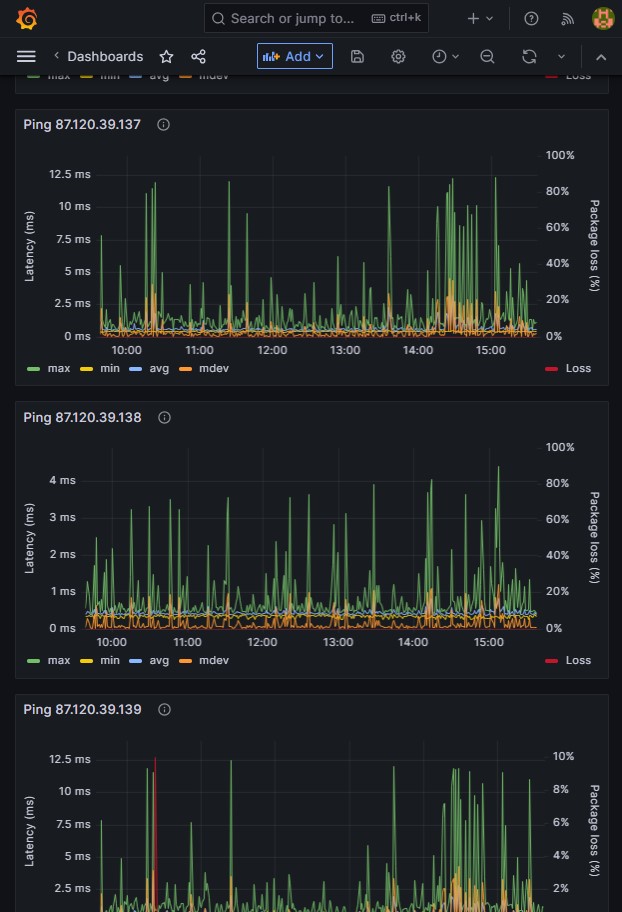Image resolution: width=622 pixels, height=912 pixels.
Task: Open the Grafana home logo
Action: (27, 19)
